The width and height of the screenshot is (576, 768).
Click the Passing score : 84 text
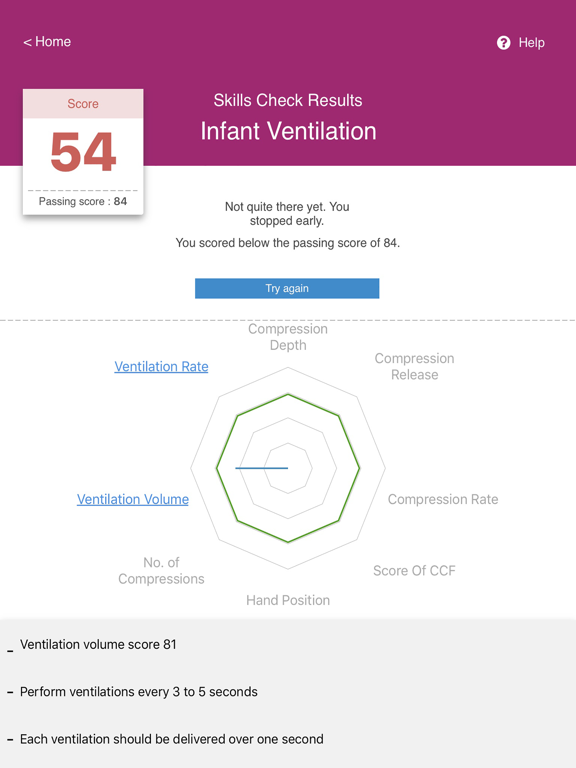tap(83, 201)
